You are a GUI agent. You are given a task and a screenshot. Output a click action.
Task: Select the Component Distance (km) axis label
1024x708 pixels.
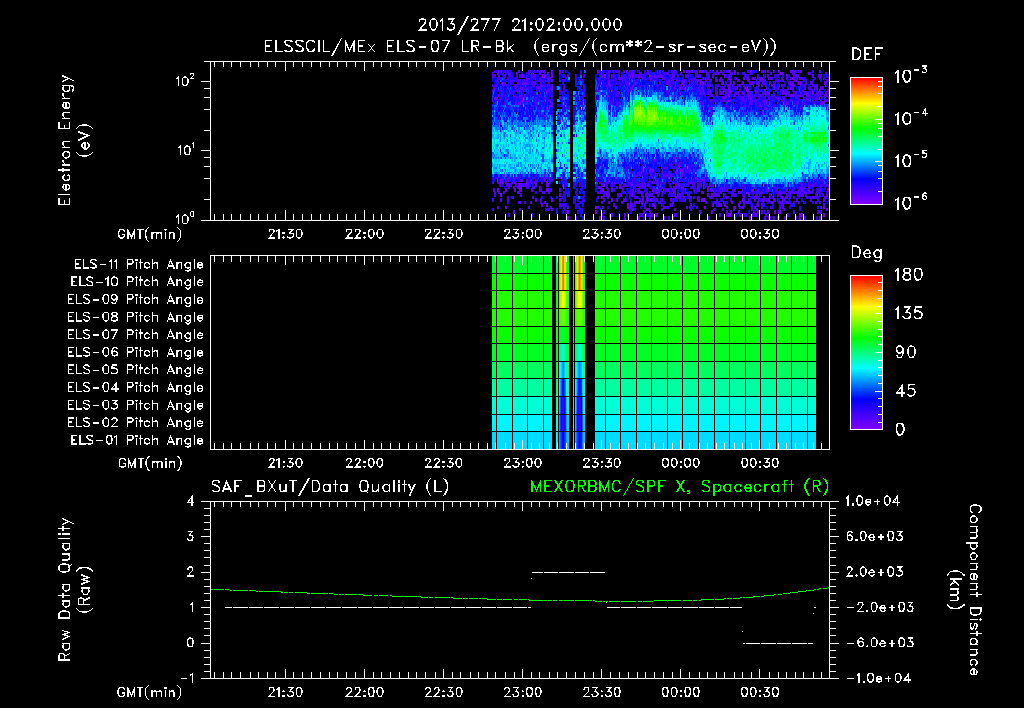965,590
